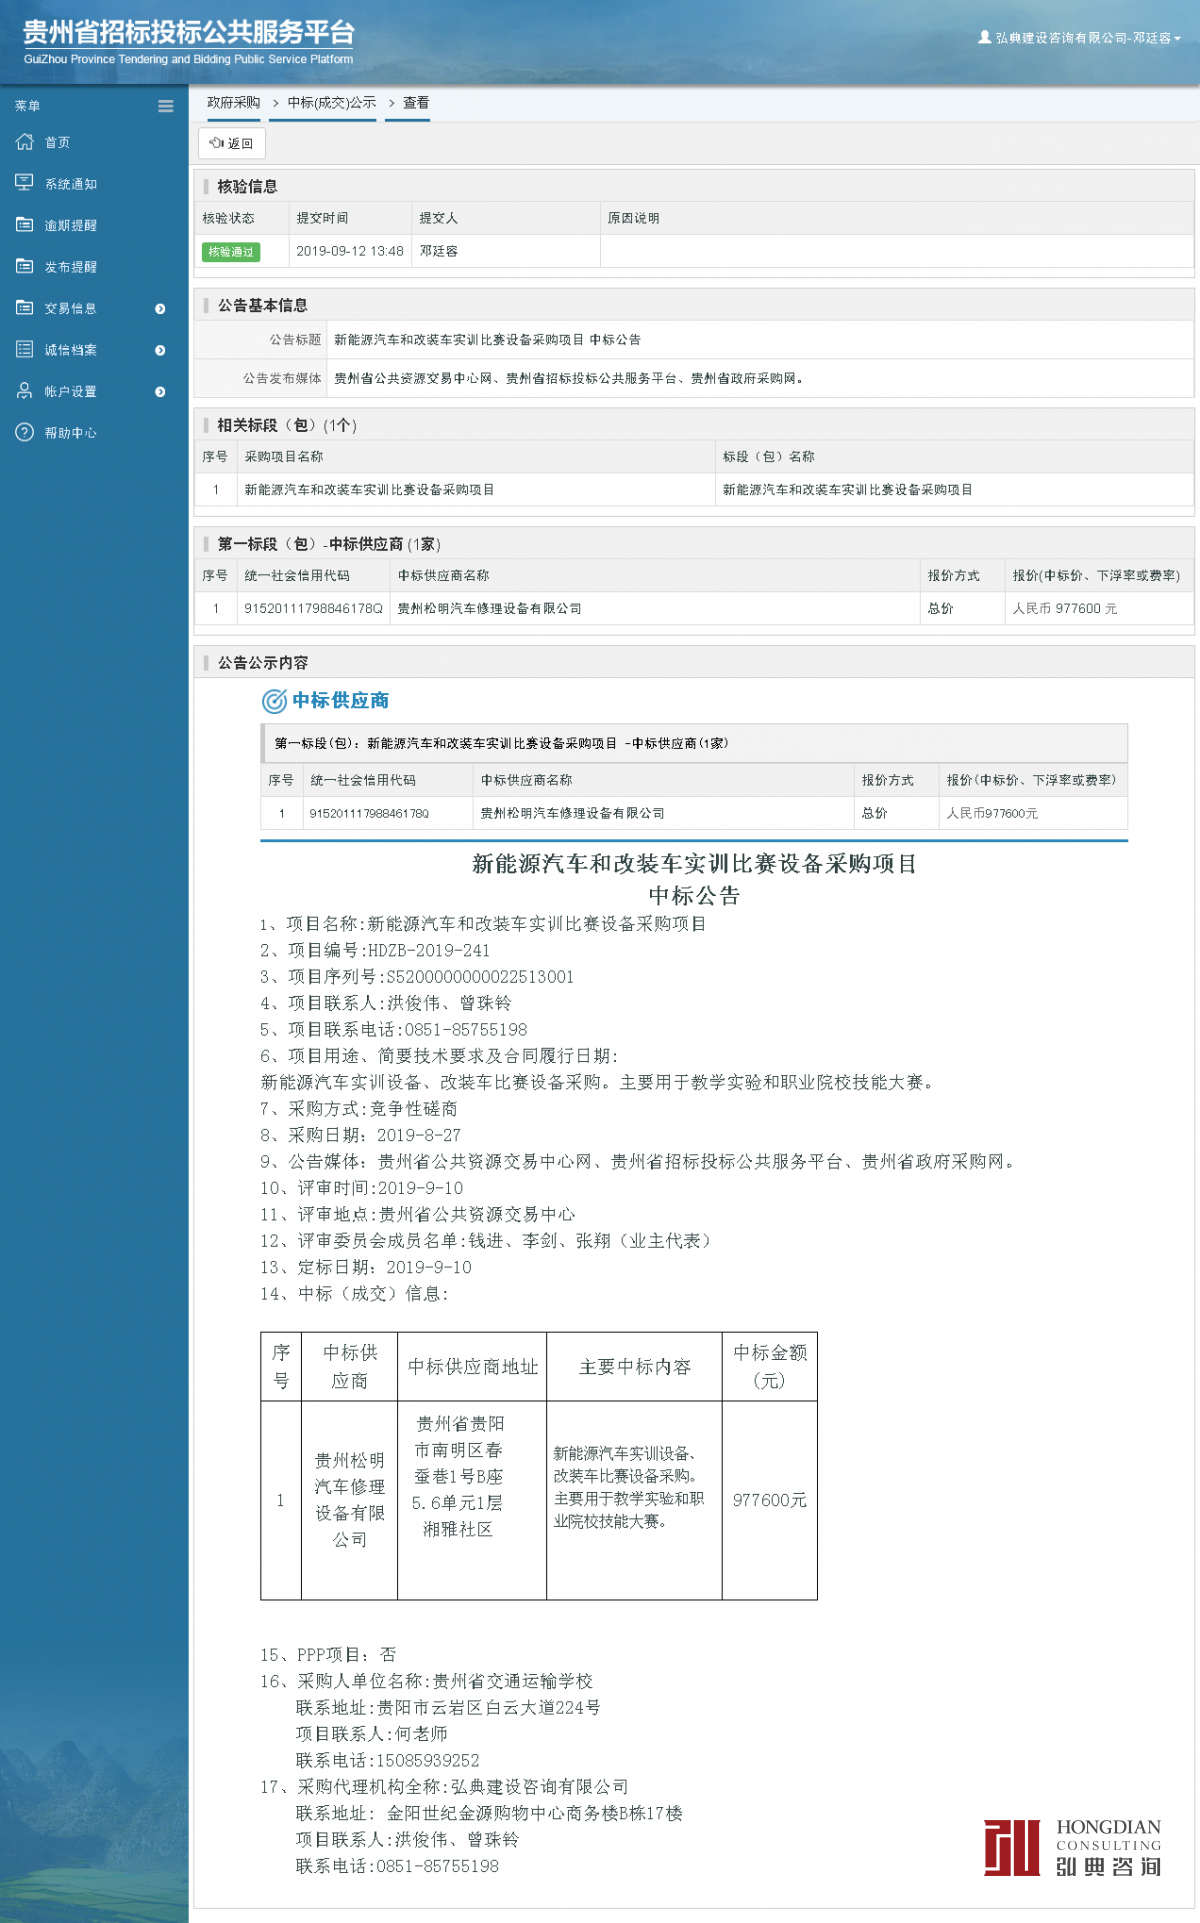Go to 政府采购 breadcrumb

pyautogui.click(x=234, y=103)
